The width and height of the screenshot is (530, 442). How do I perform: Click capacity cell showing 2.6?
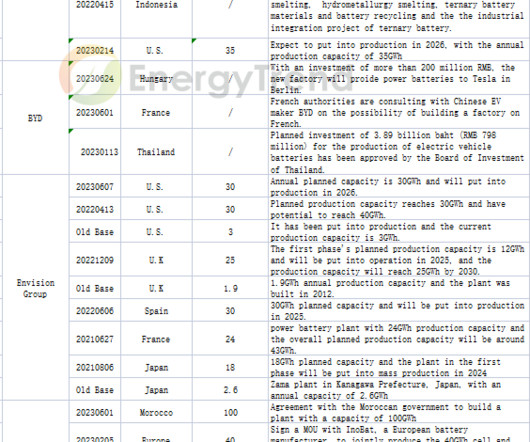click(230, 390)
